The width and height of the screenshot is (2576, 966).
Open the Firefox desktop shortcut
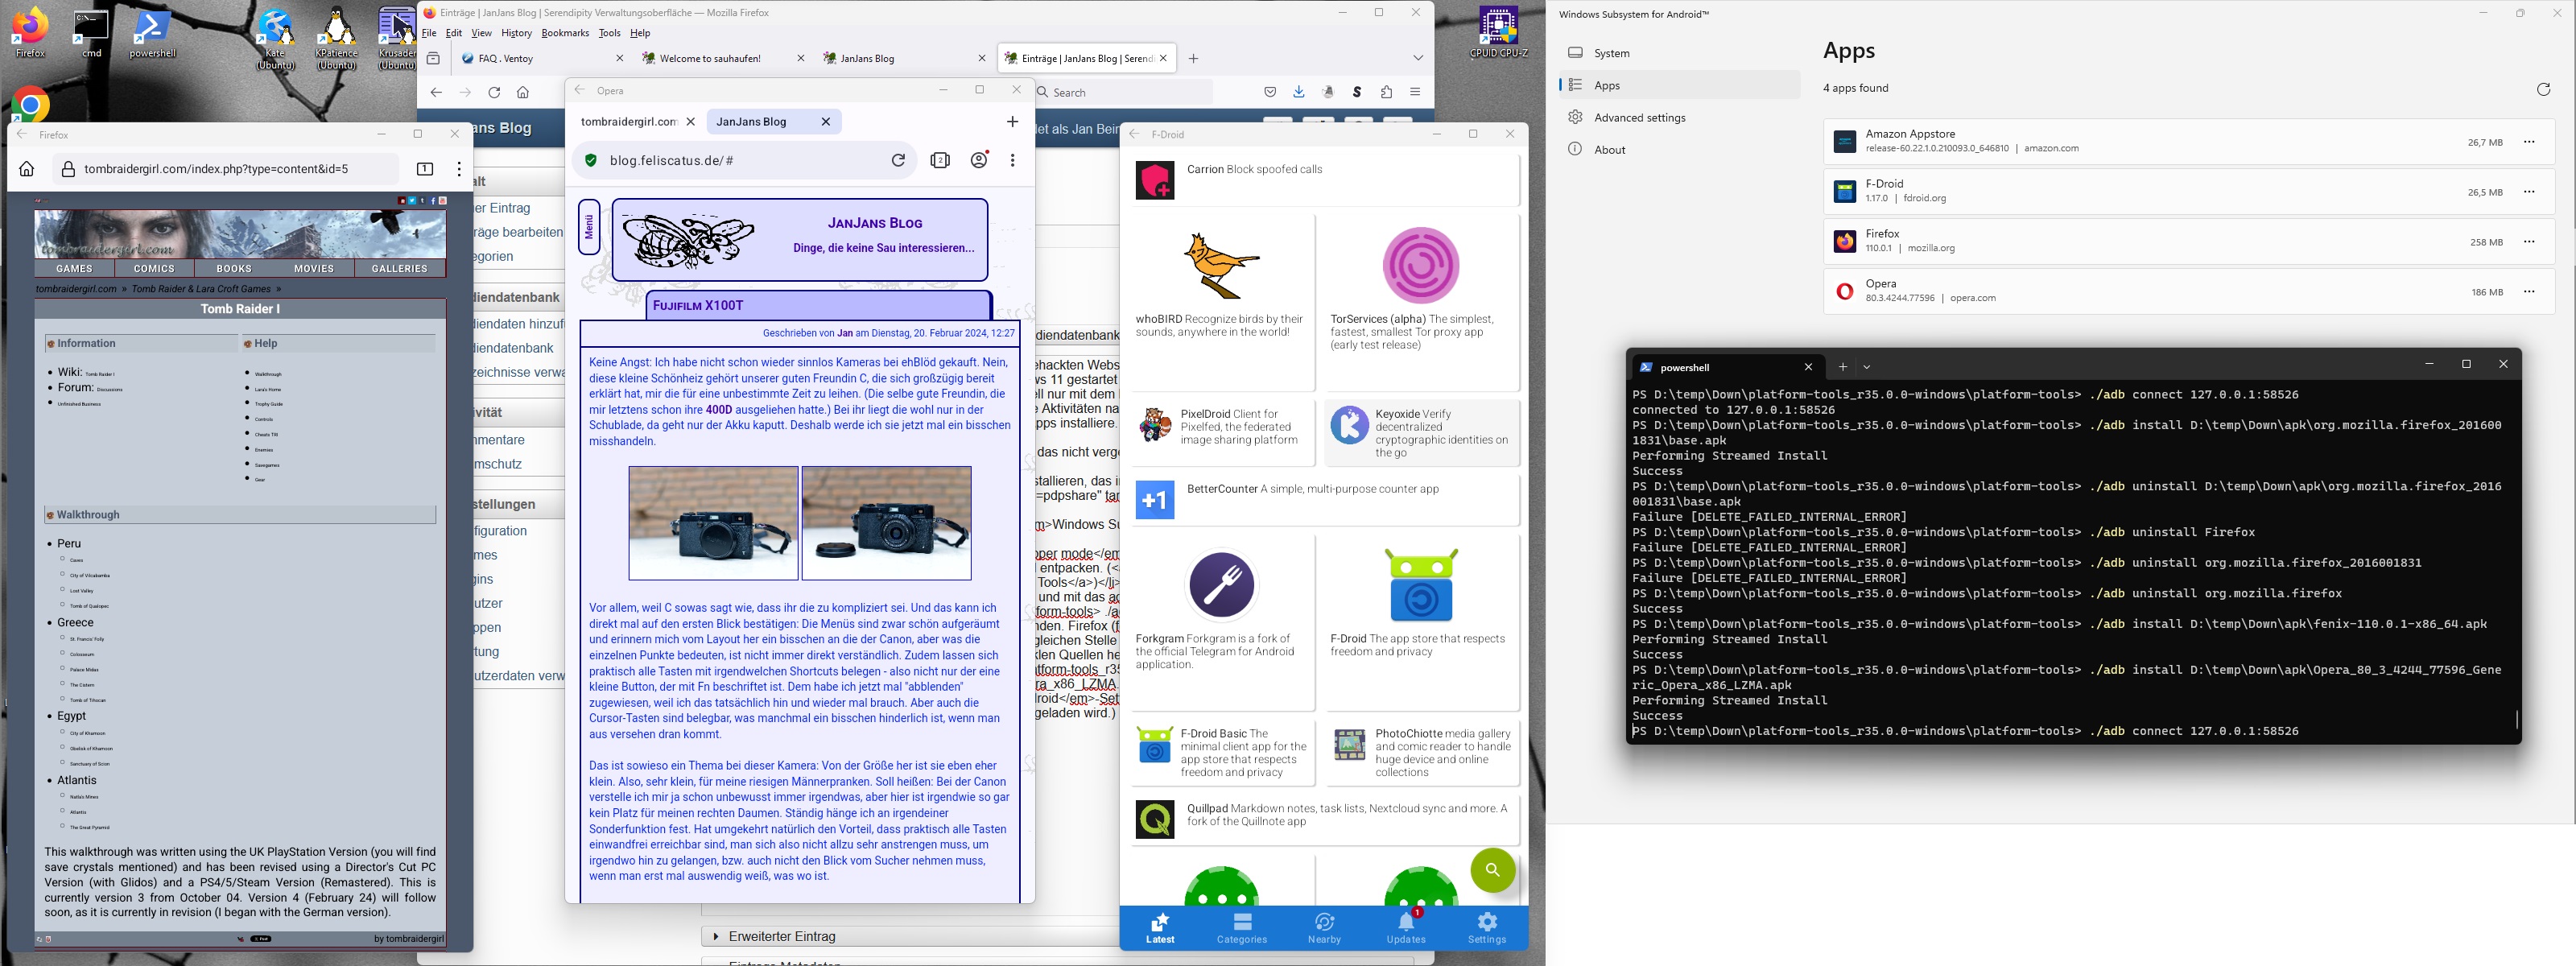point(30,34)
